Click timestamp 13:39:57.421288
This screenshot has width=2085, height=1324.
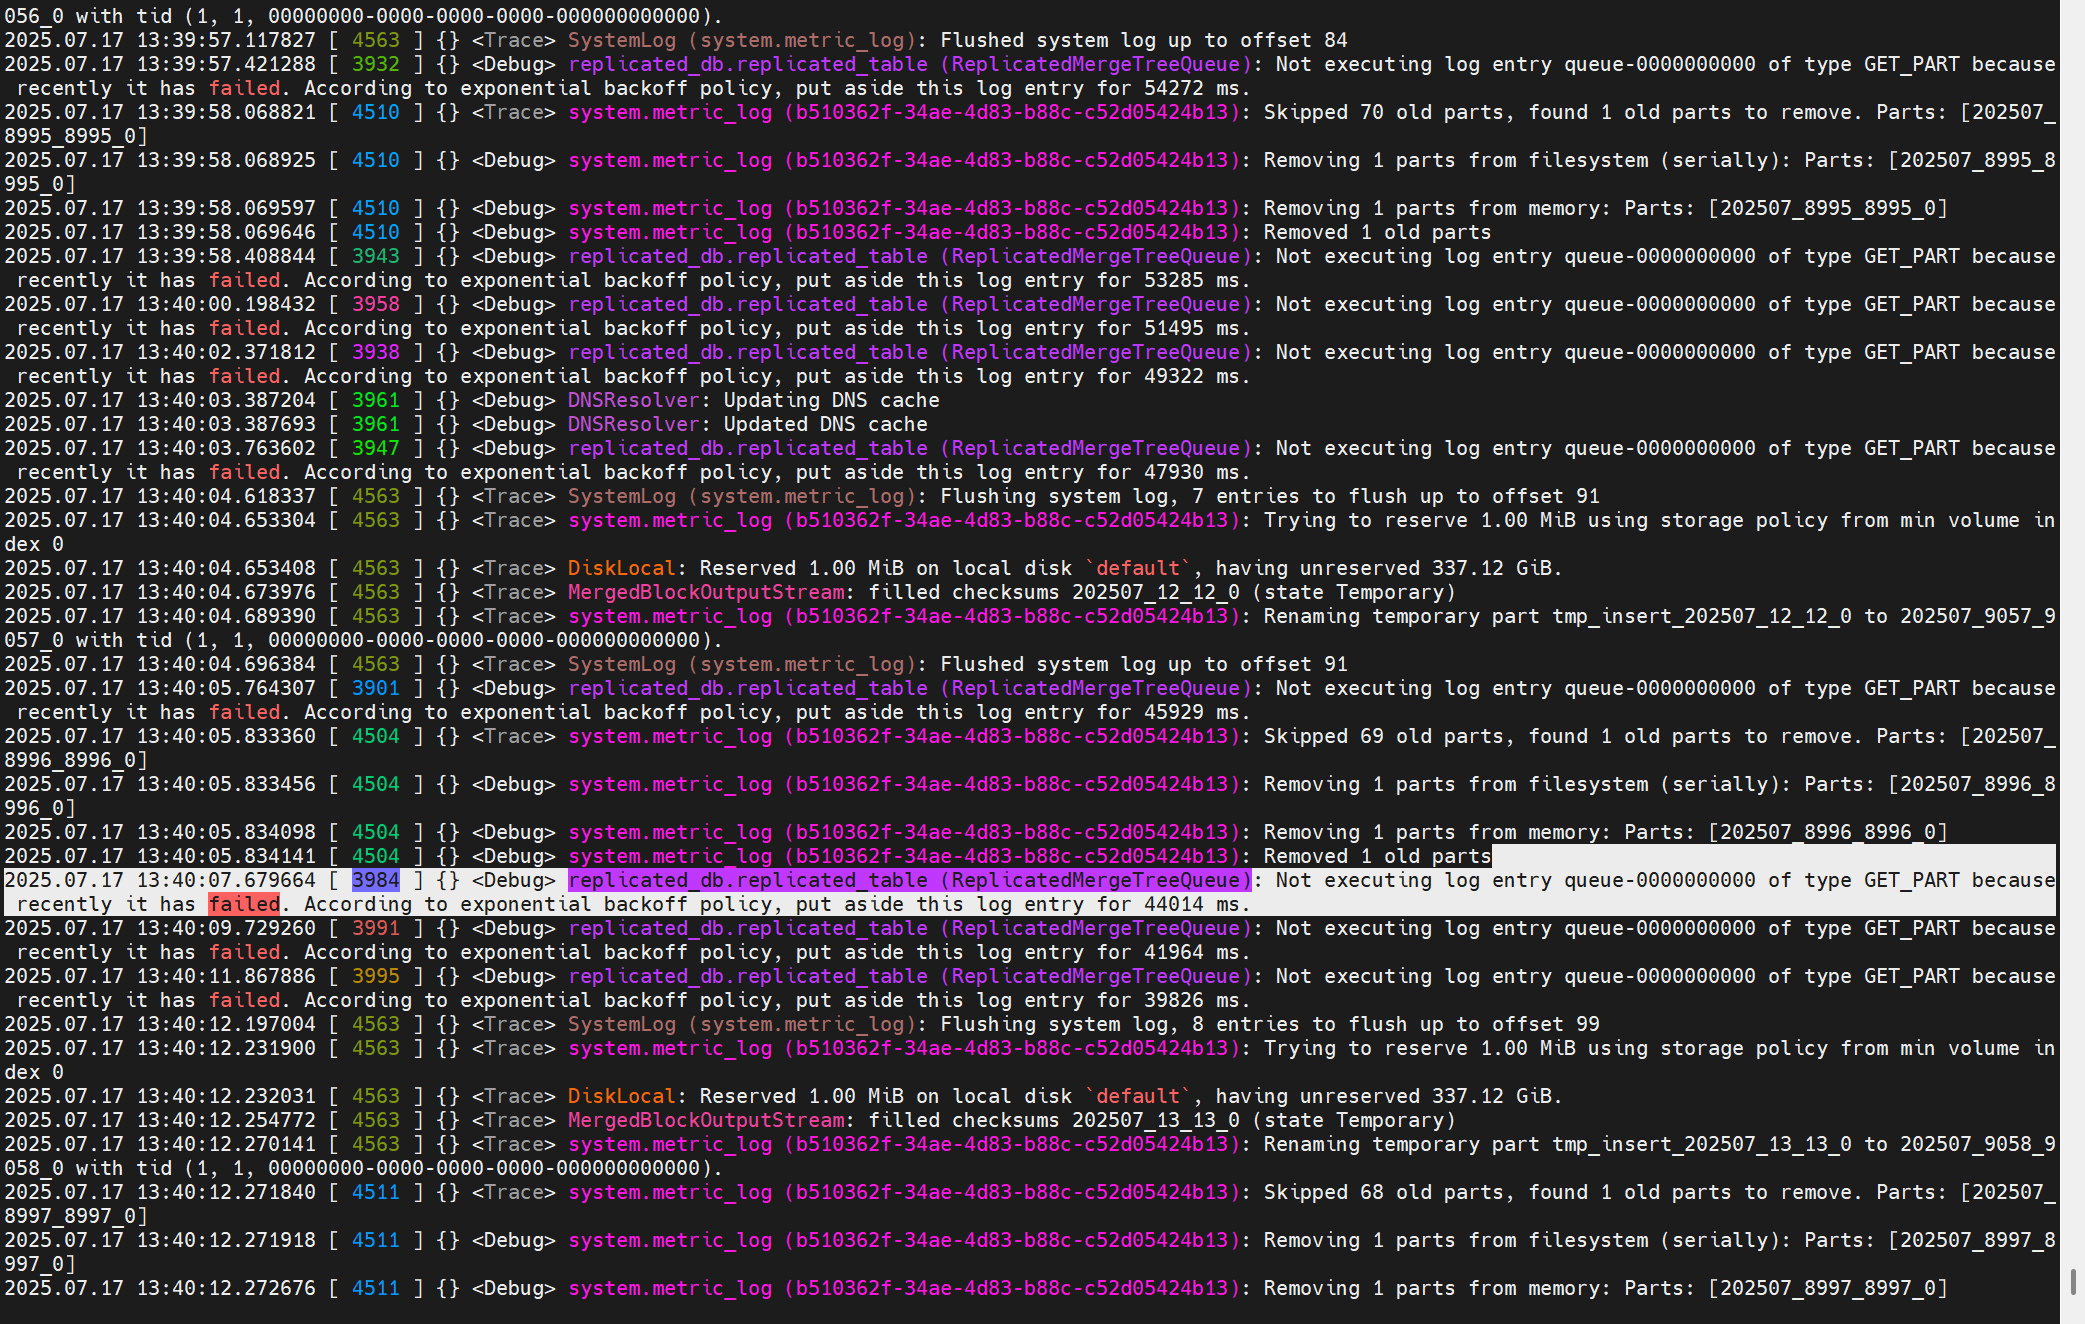point(225,64)
